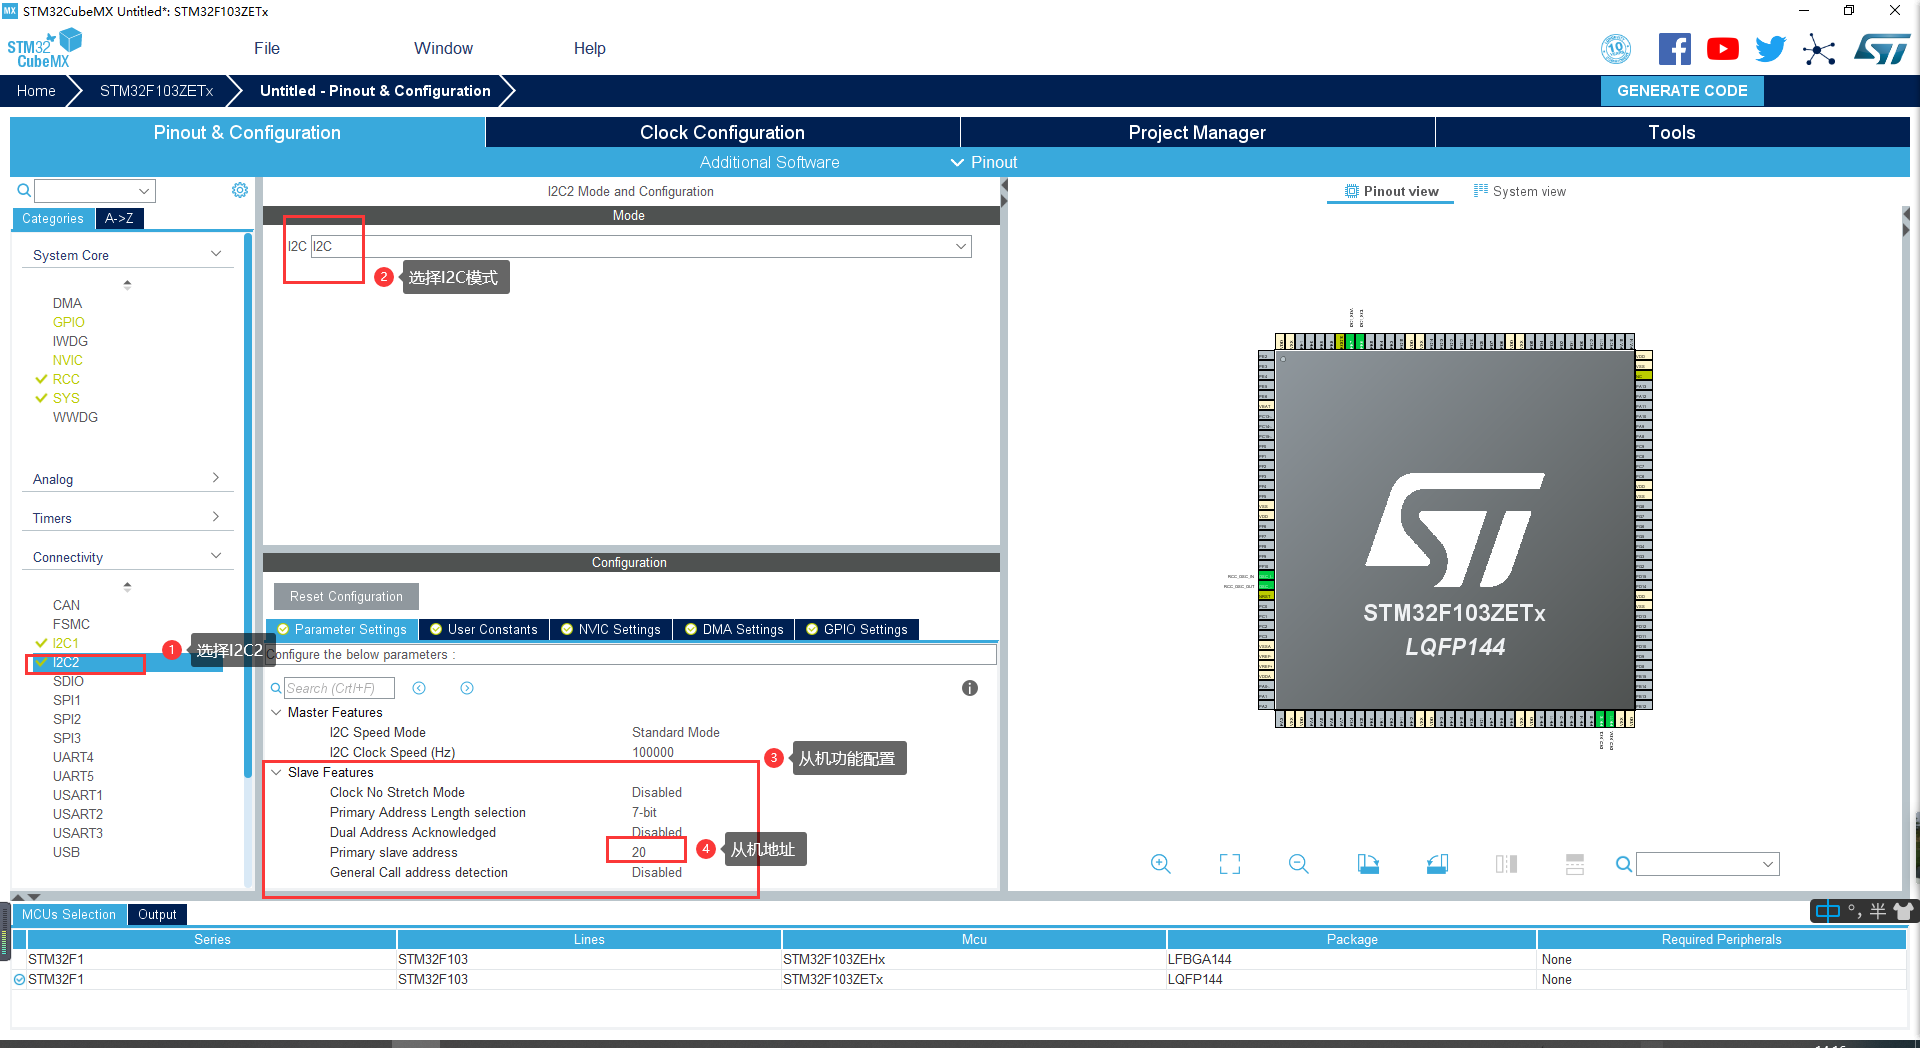Switch to the NVIC Settings tab
The width and height of the screenshot is (1920, 1048).
[611, 629]
